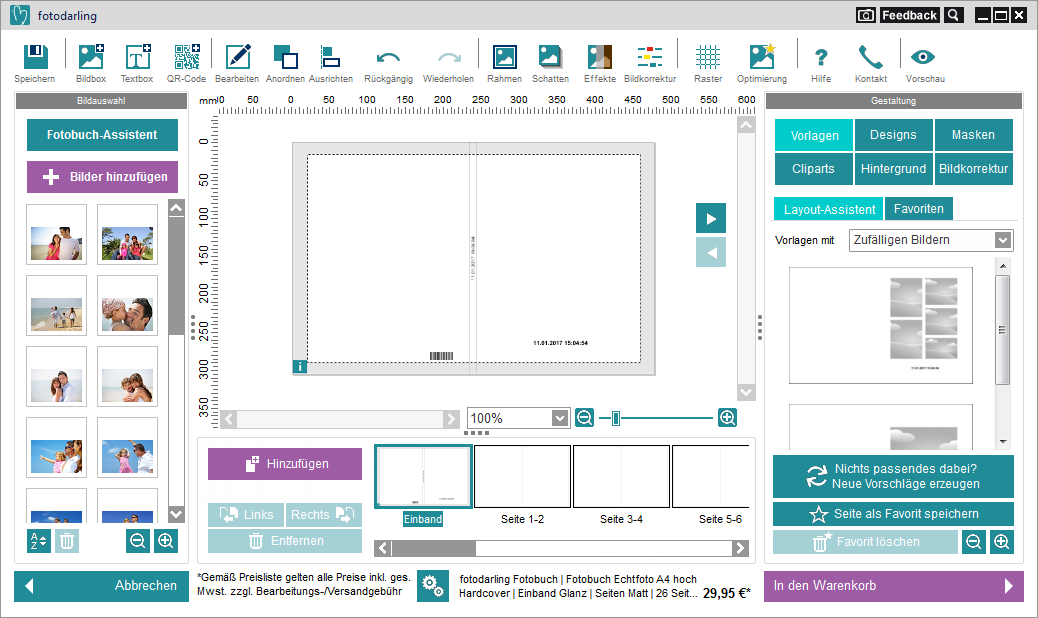Image resolution: width=1038 pixels, height=618 pixels.
Task: Open the product settings gear options
Action: coord(433,586)
